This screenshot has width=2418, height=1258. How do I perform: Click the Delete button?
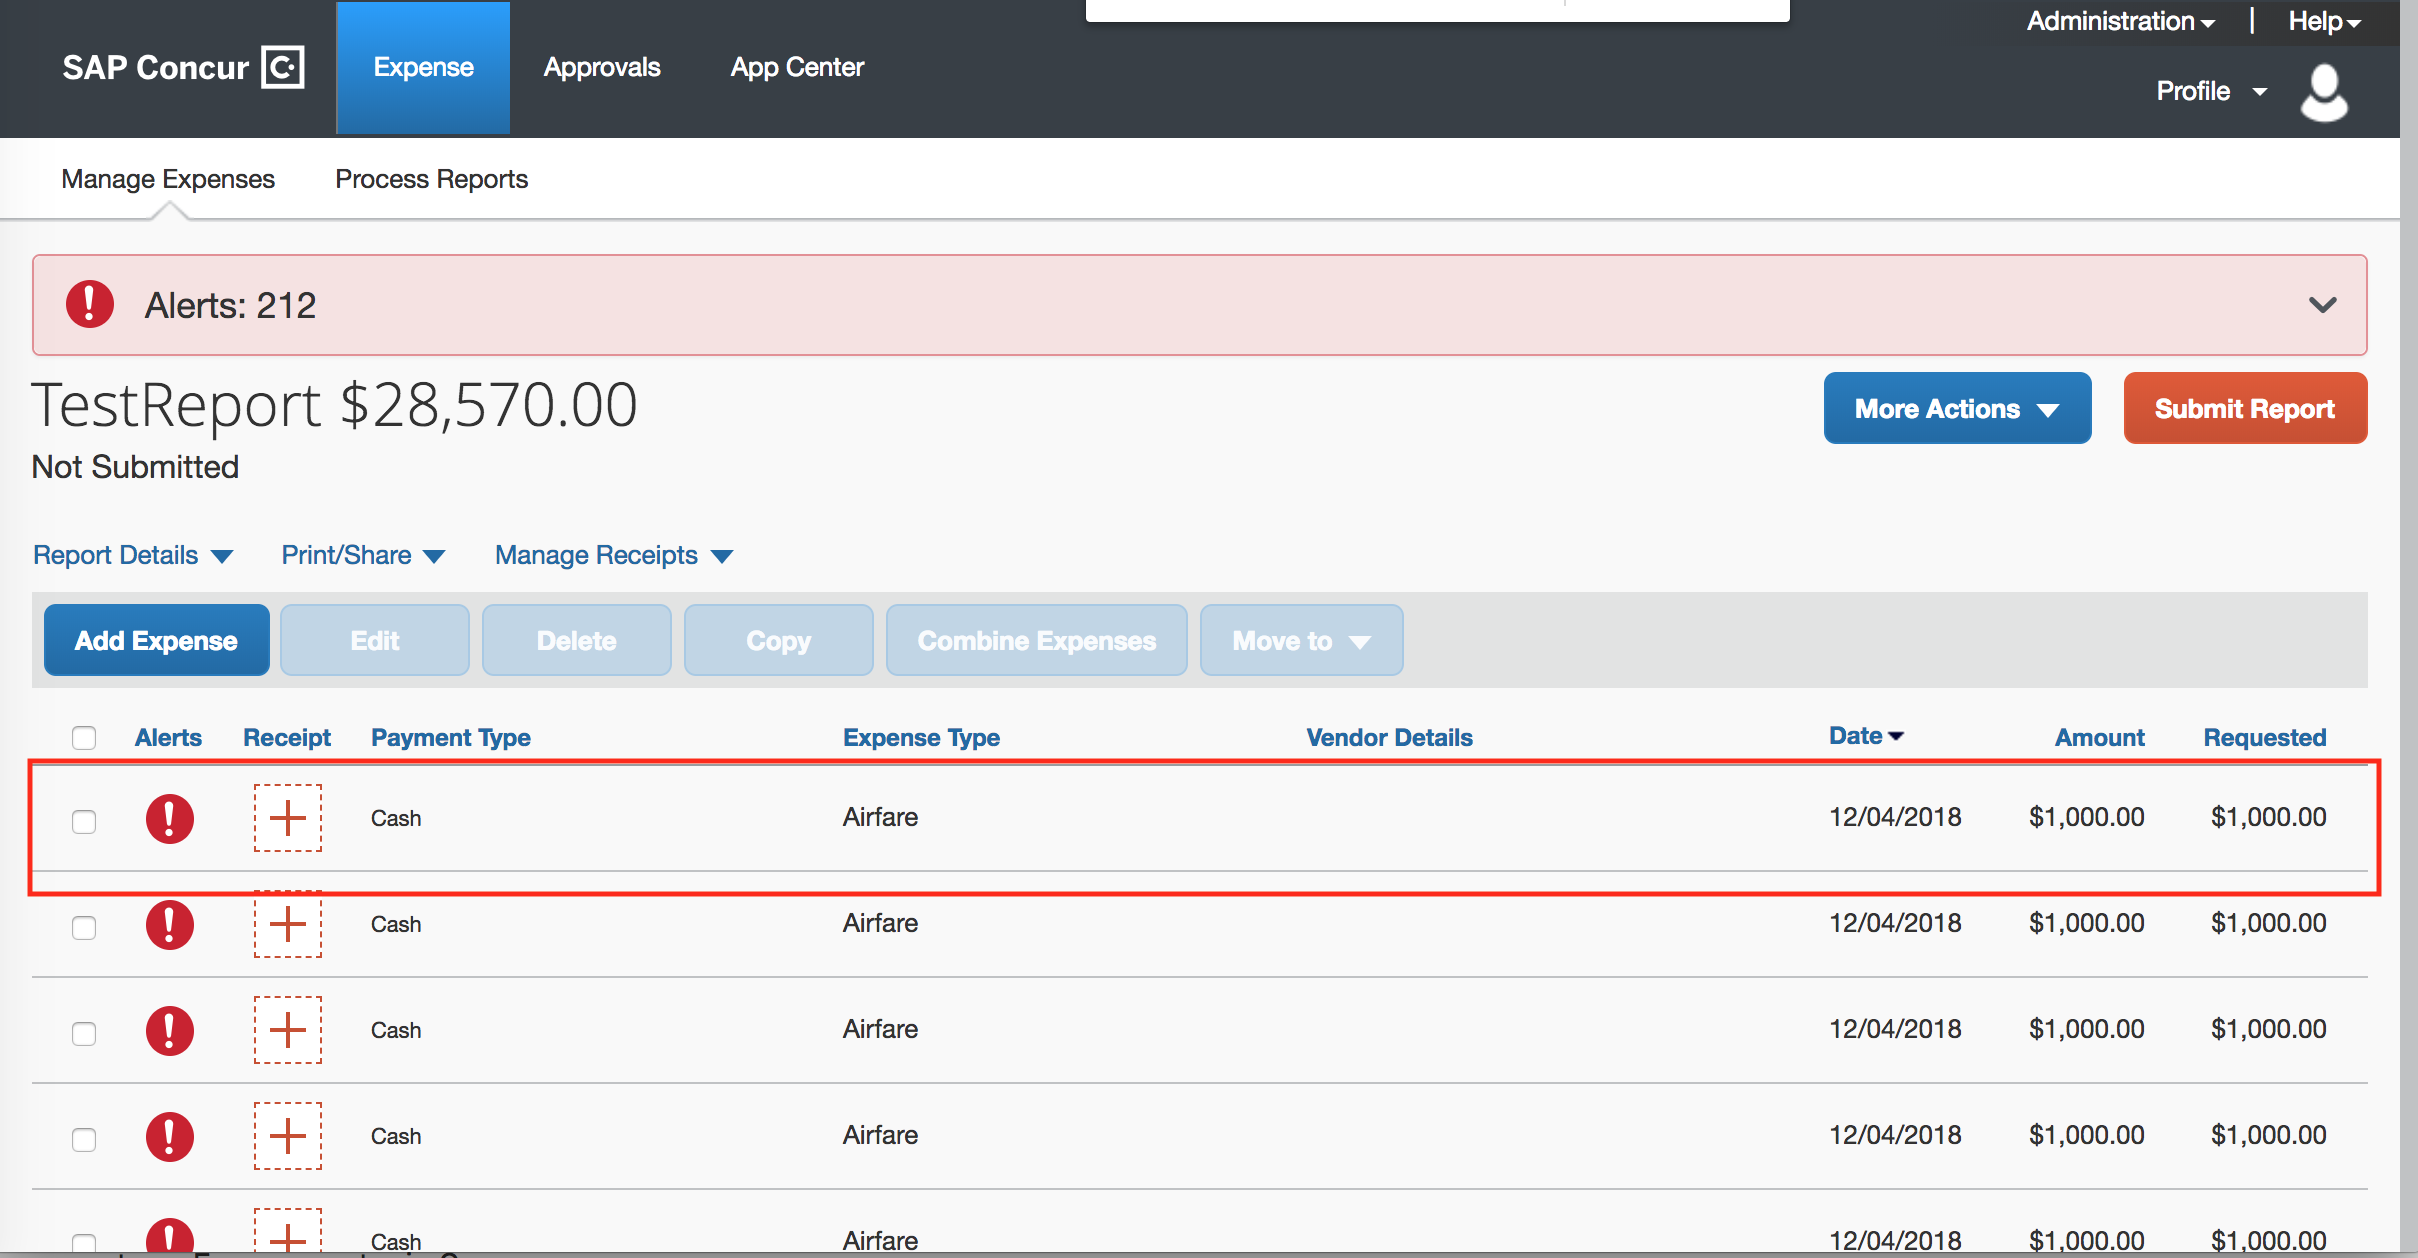click(577, 640)
